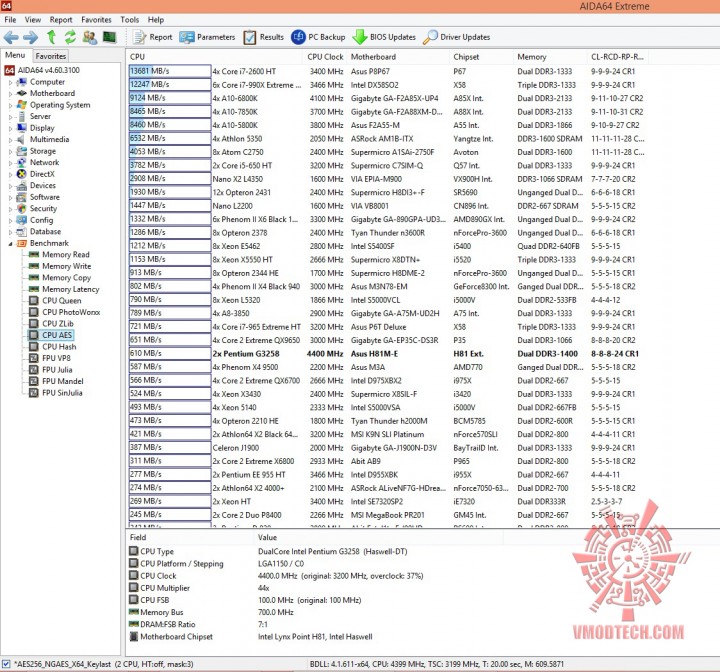Sort by the CL-RCD-RP-R... column header

[618, 57]
